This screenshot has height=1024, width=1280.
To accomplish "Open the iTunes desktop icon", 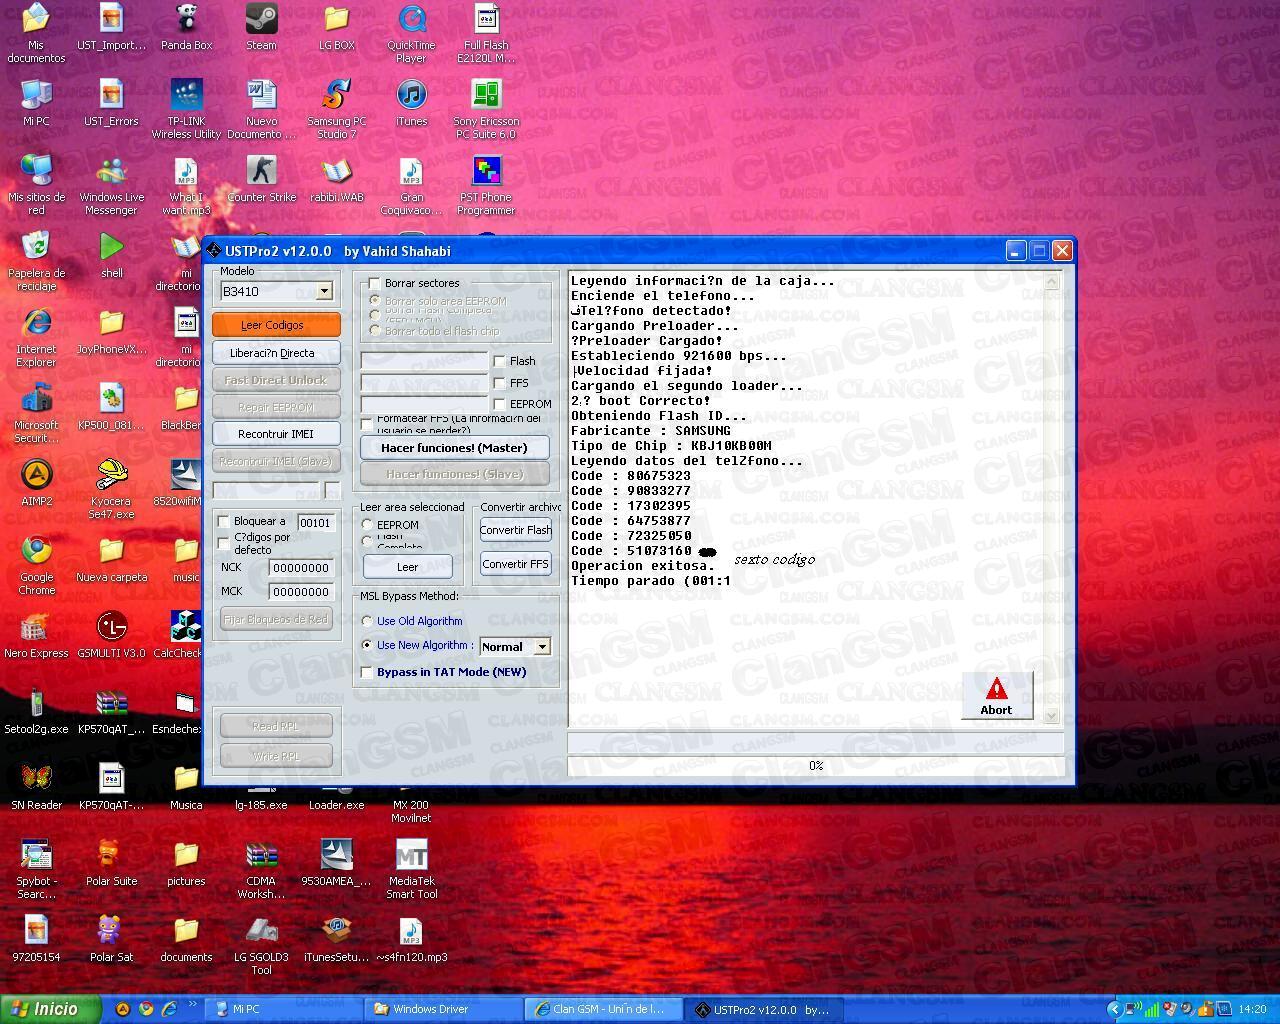I will pyautogui.click(x=411, y=96).
